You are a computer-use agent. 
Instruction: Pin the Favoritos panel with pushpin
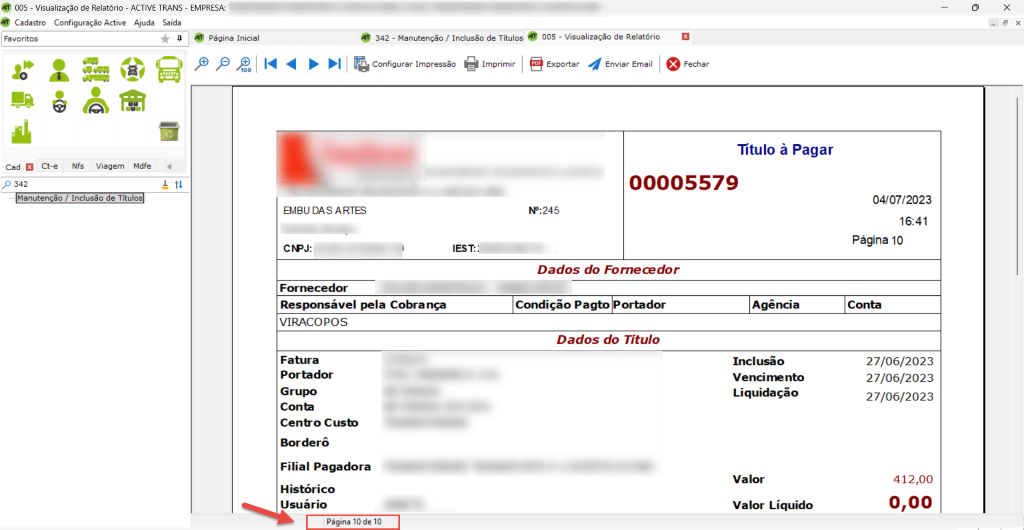click(x=179, y=39)
